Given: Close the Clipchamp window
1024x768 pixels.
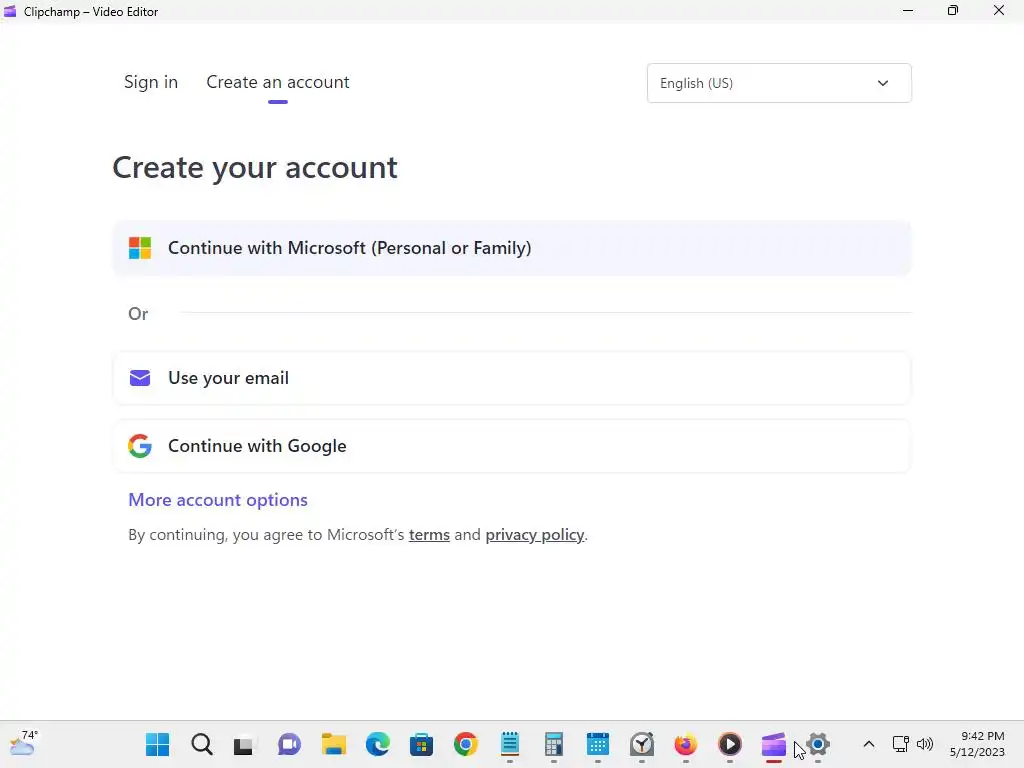Looking at the screenshot, I should pyautogui.click(x=999, y=11).
